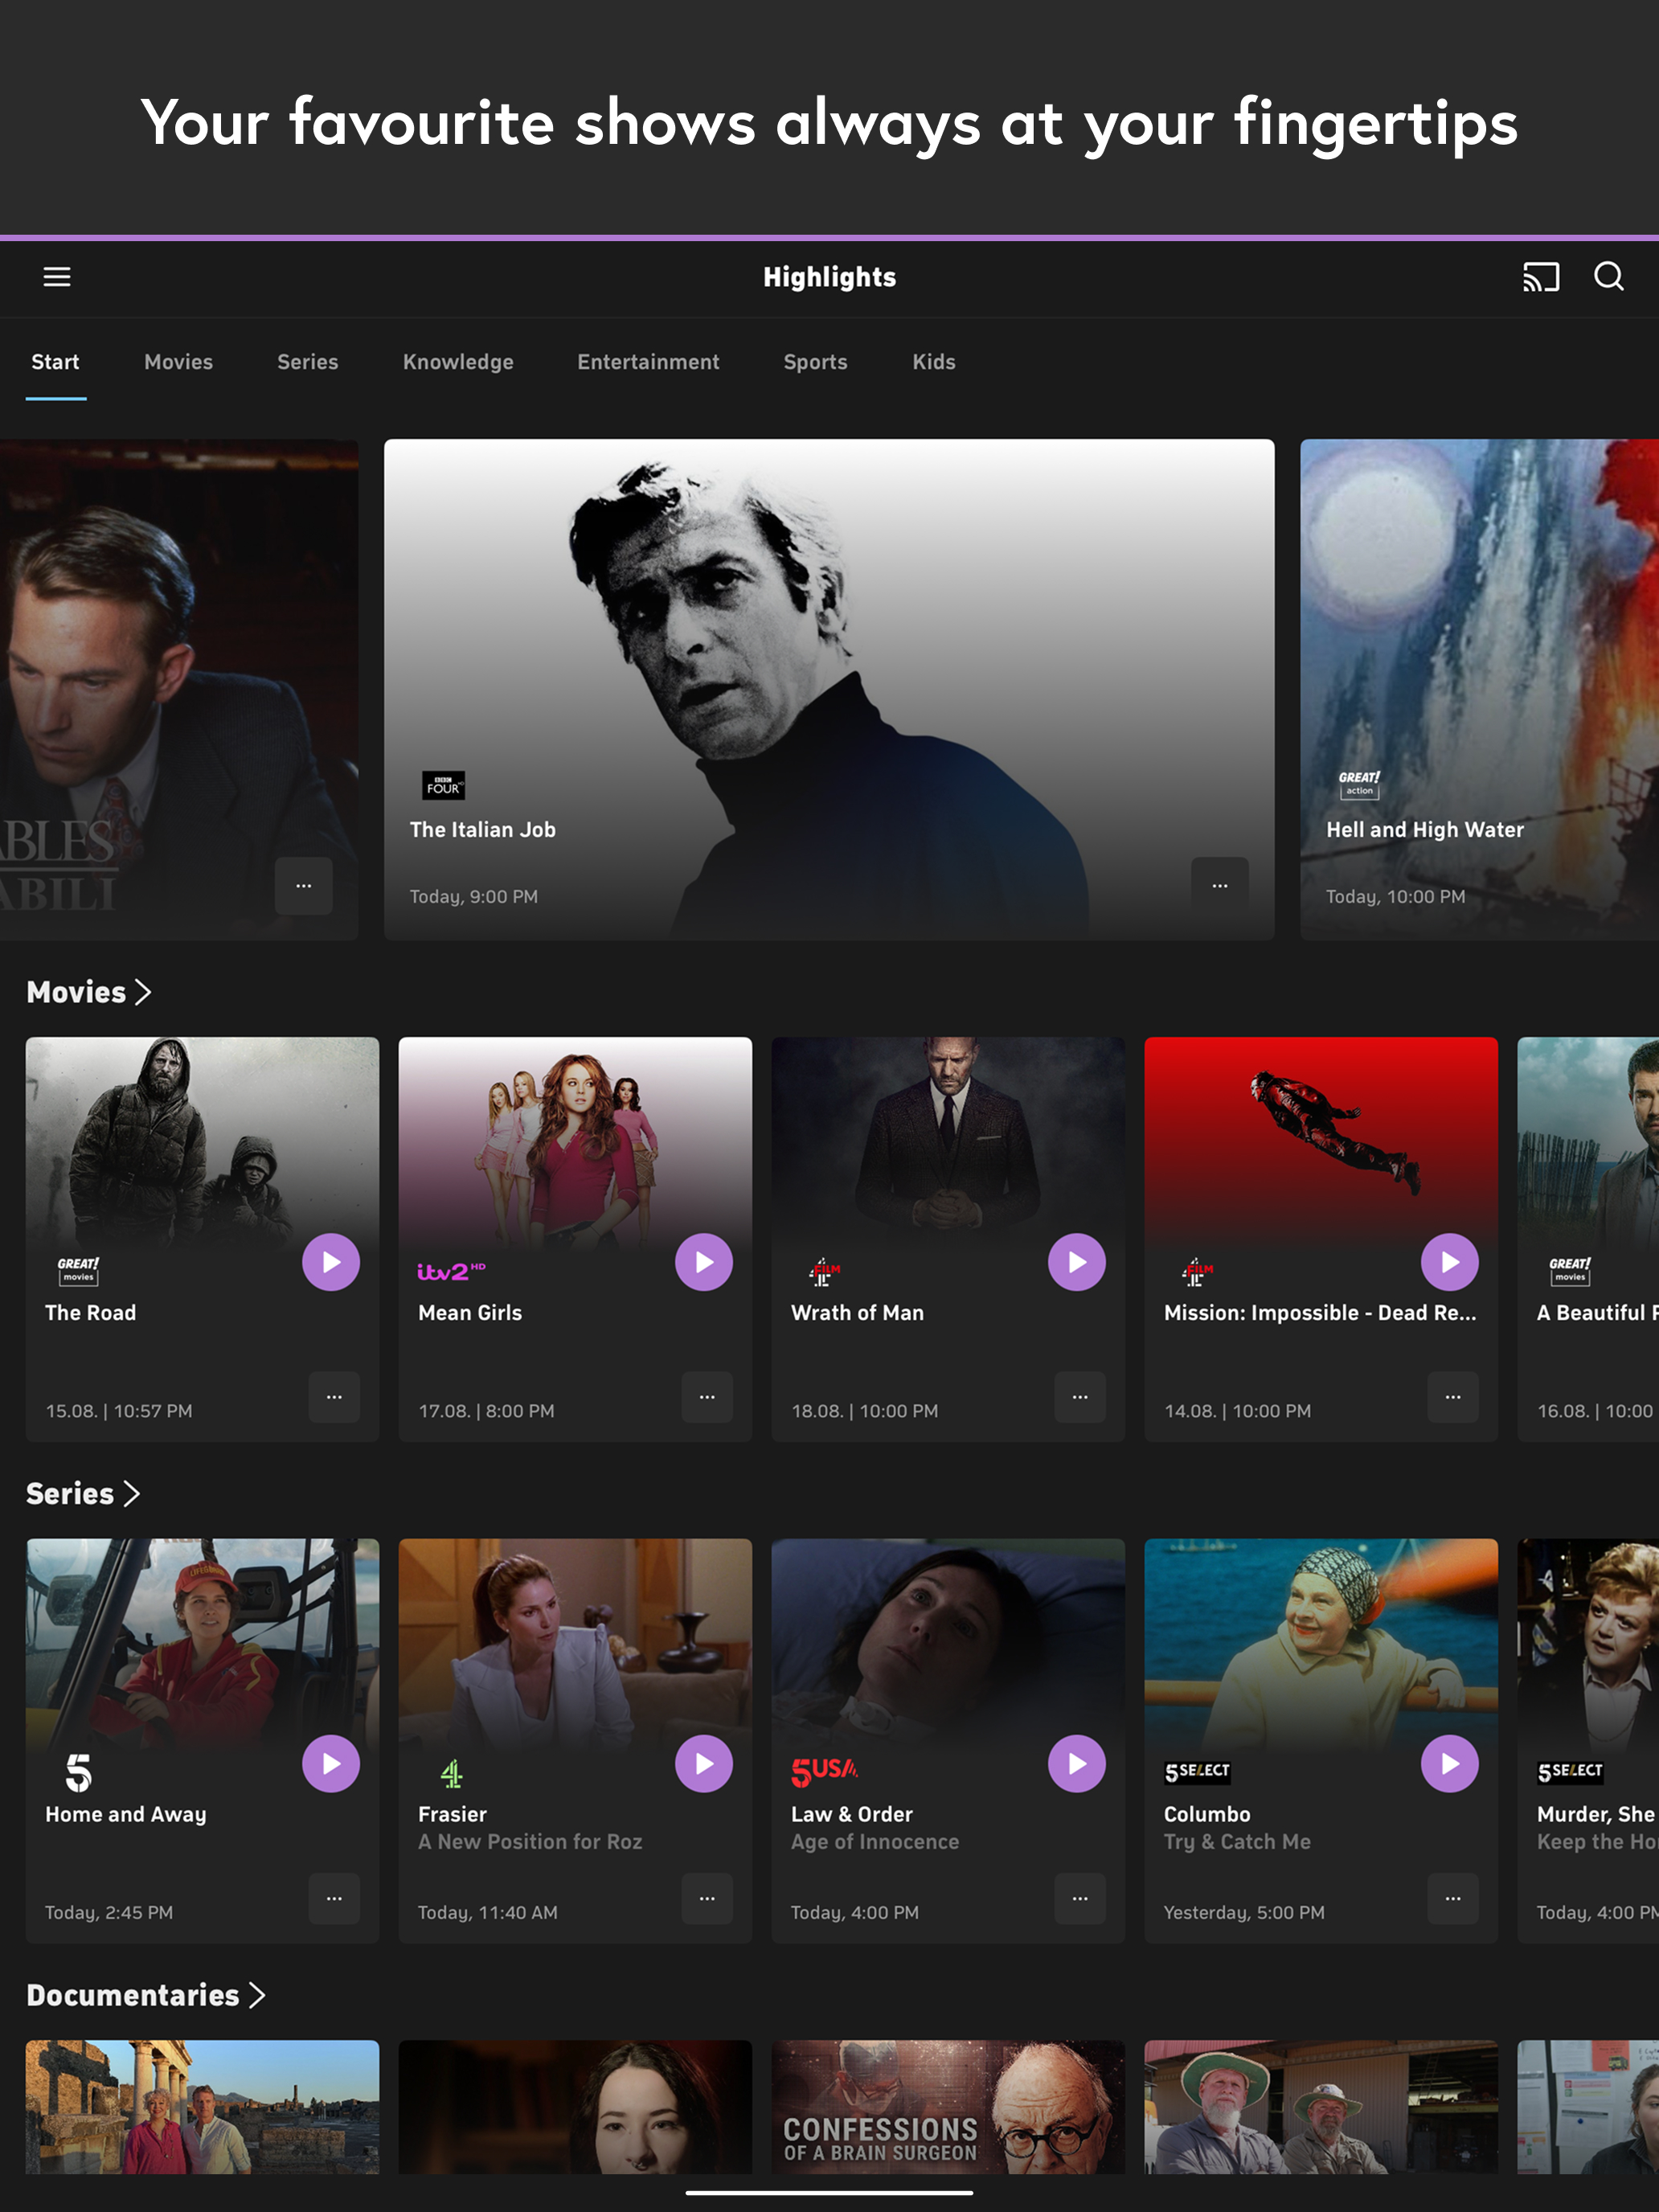Tap 5SELECT logo on Columbo card
The width and height of the screenshot is (1659, 2212).
pos(1197,1772)
